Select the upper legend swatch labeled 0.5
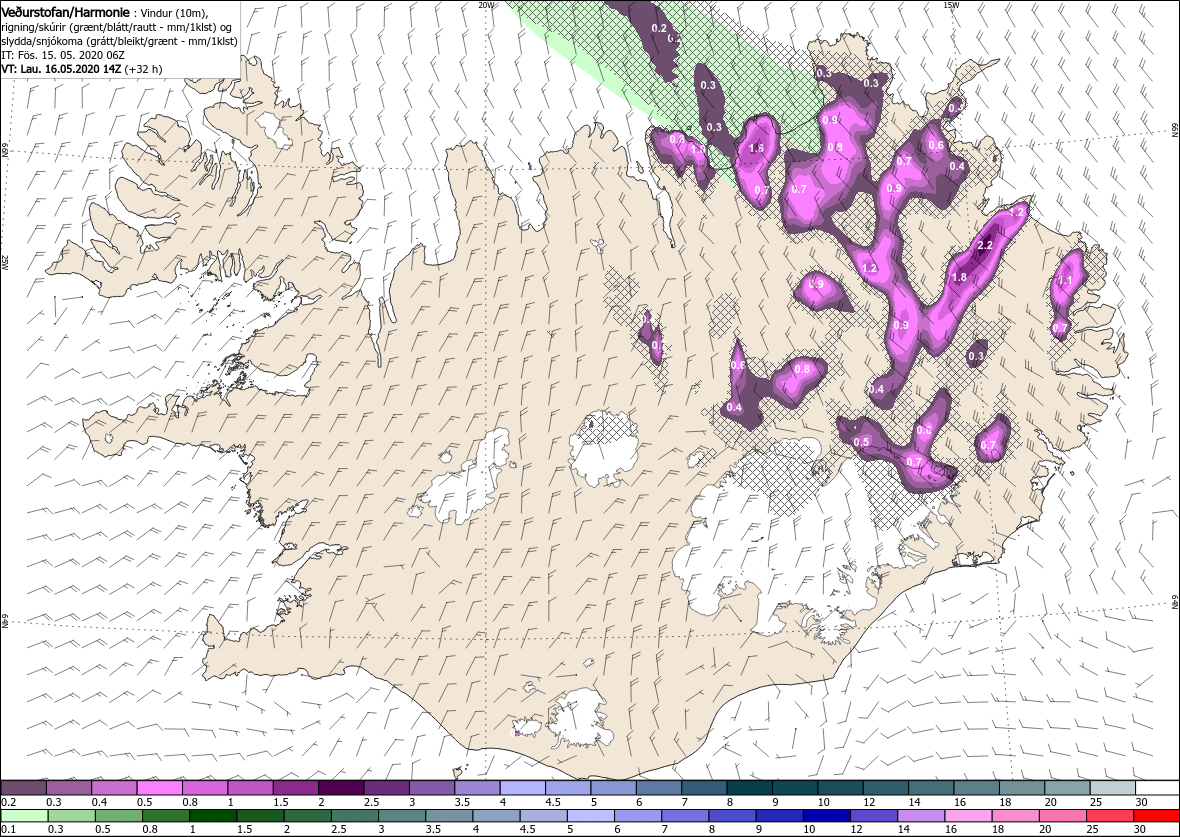Viewport: 1180px width, 837px height. click(x=160, y=788)
